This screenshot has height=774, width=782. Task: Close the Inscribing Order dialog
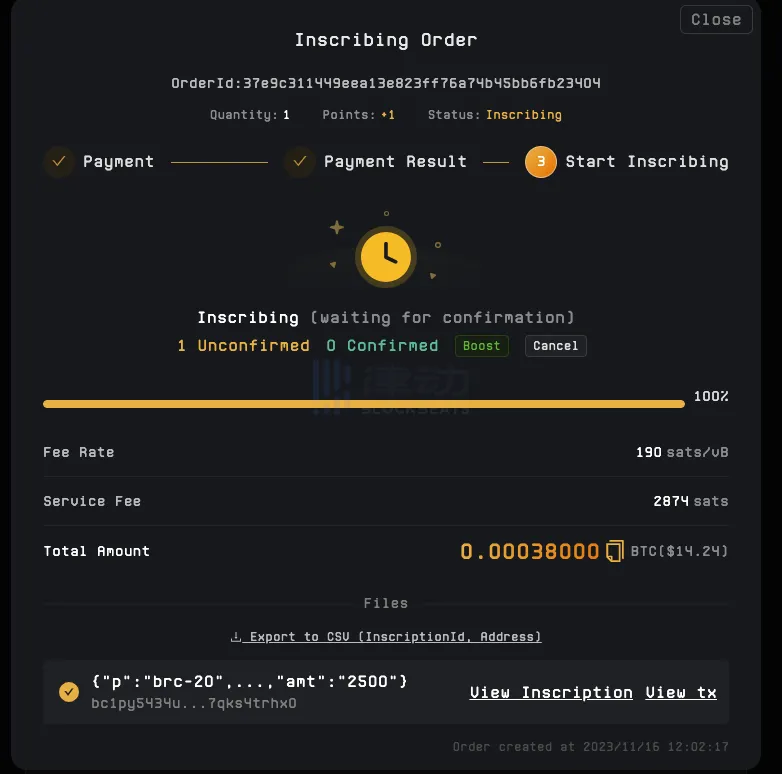point(715,20)
